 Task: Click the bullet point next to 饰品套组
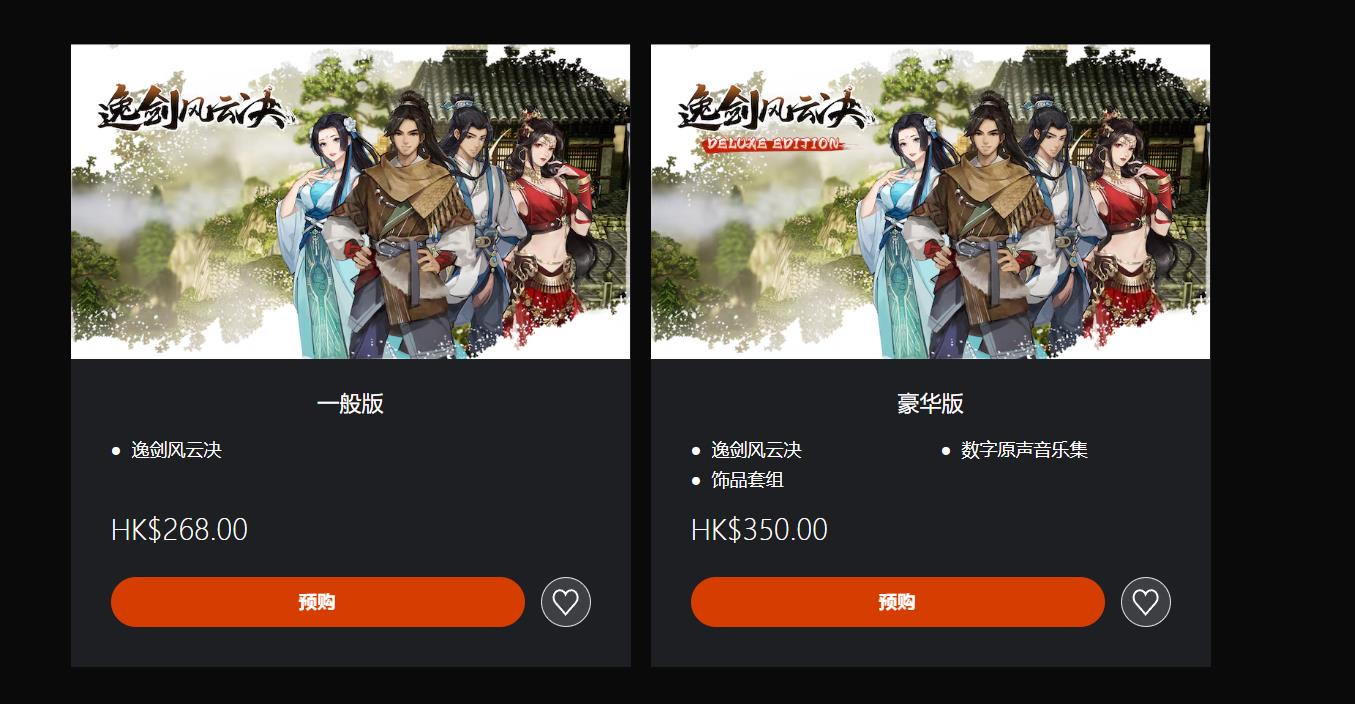click(696, 481)
